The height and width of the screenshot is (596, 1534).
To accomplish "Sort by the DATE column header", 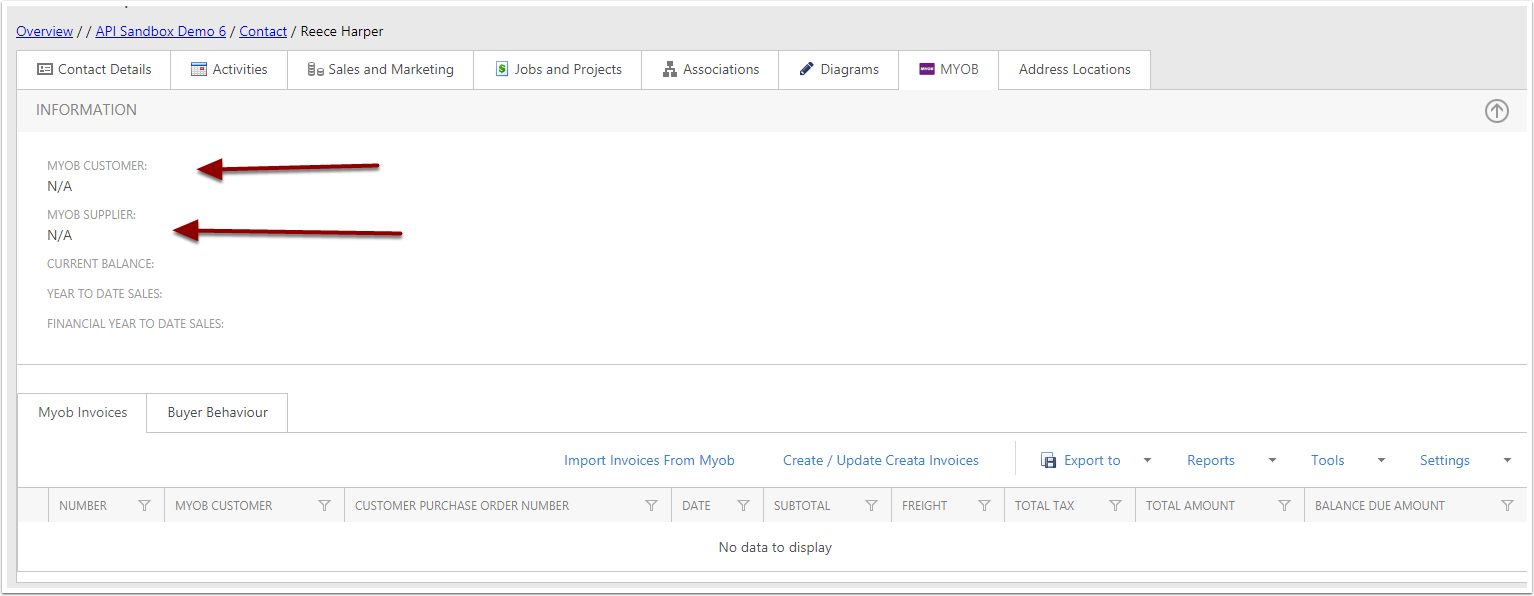I will click(x=696, y=506).
